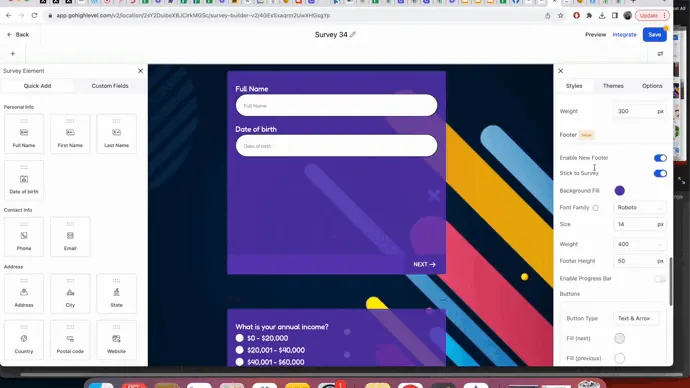
Task: Click the Full Name input field
Action: (336, 106)
